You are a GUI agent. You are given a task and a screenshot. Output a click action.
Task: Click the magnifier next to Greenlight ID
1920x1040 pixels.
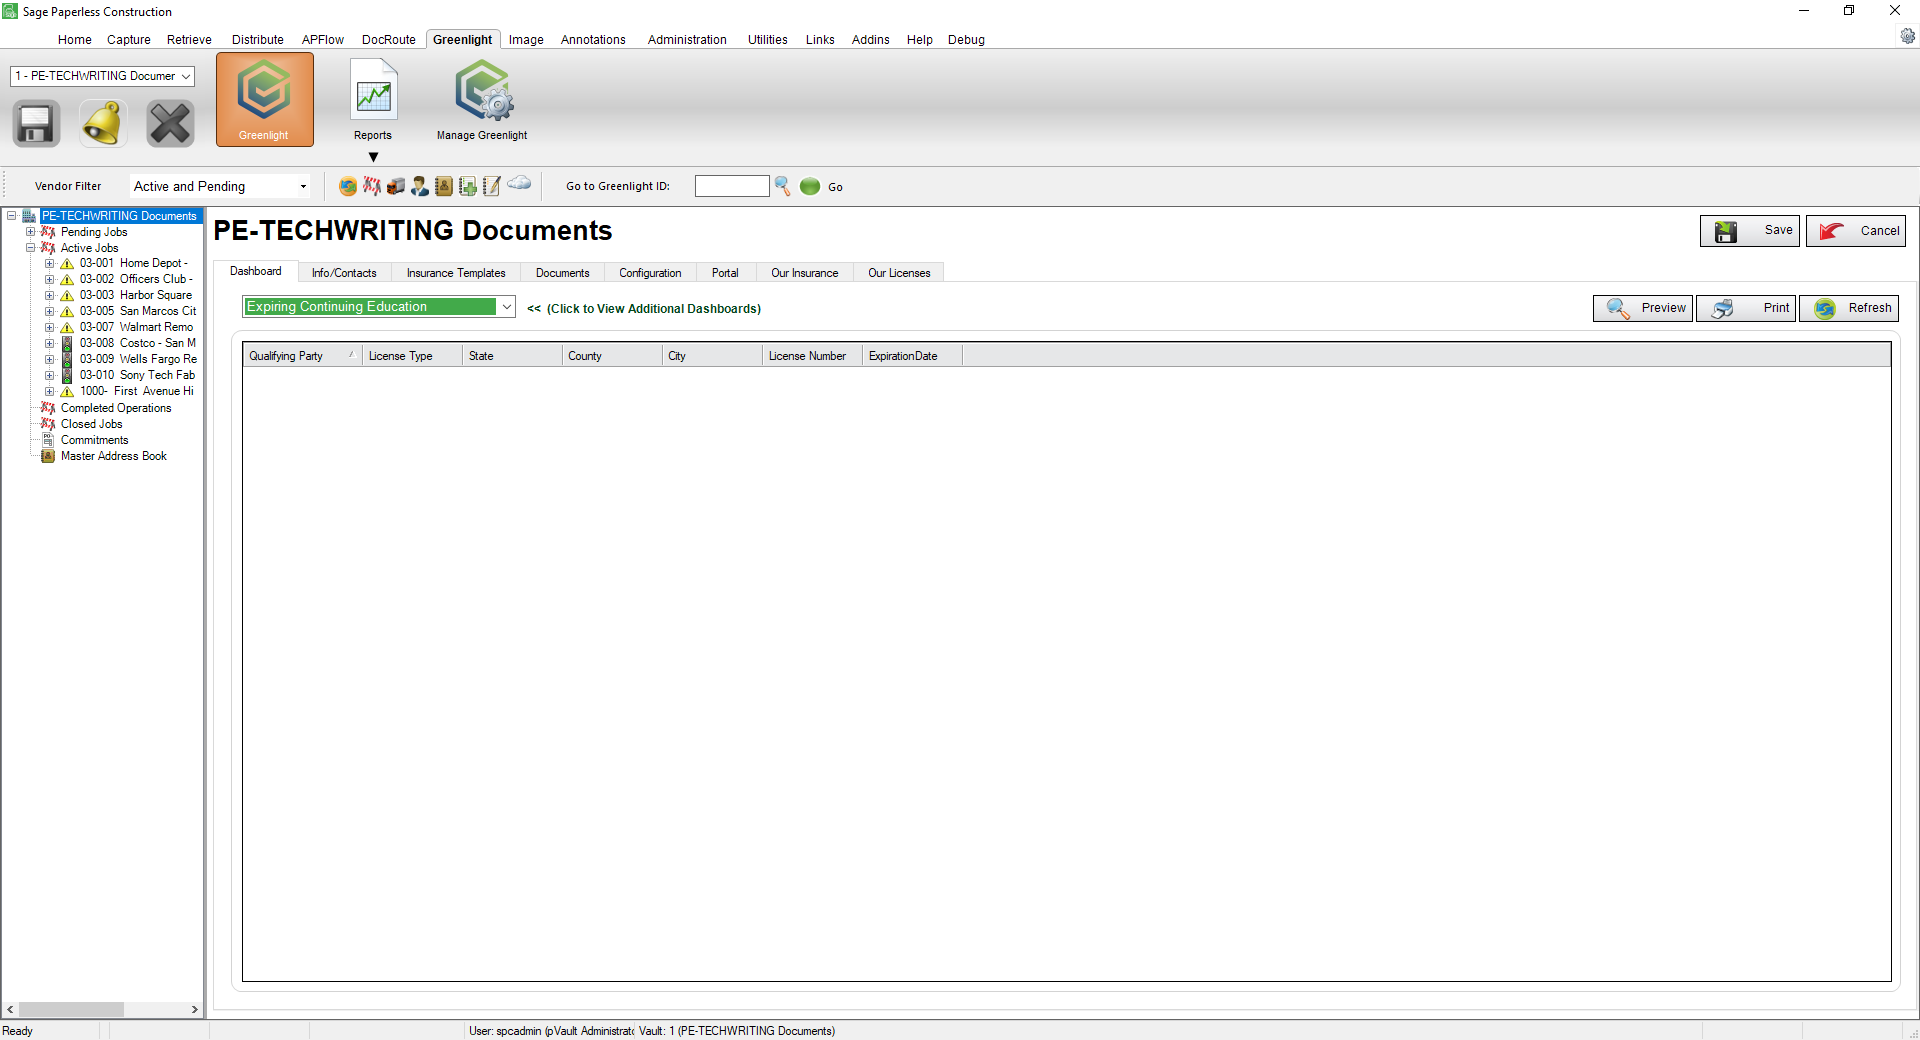[x=783, y=186]
